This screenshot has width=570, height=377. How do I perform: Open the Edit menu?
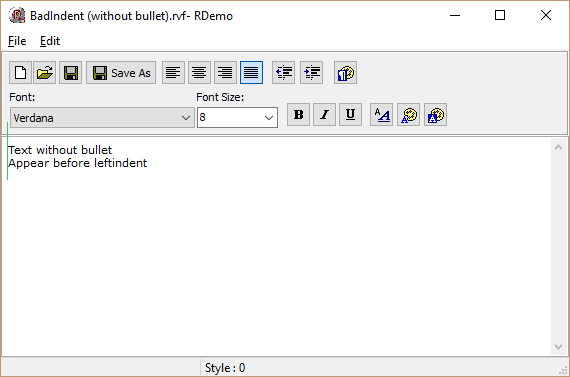(50, 41)
